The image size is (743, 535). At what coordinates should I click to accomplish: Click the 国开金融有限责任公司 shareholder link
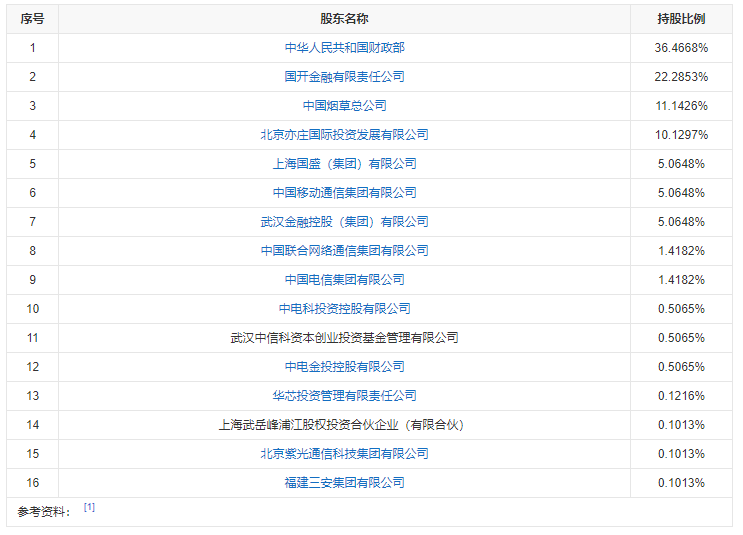click(x=344, y=77)
